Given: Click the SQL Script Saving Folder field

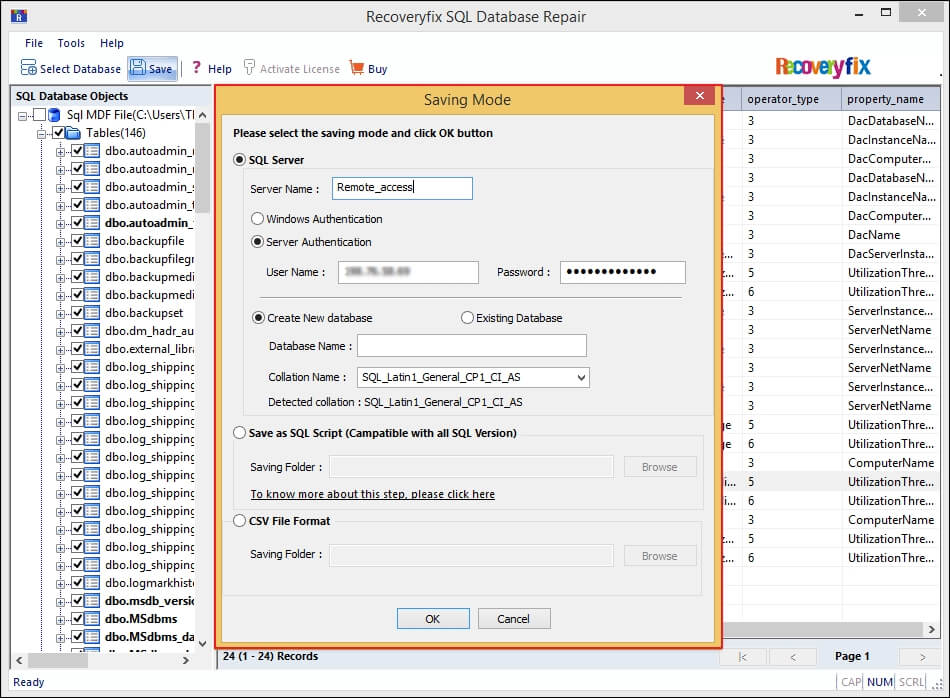Looking at the screenshot, I should (471, 467).
